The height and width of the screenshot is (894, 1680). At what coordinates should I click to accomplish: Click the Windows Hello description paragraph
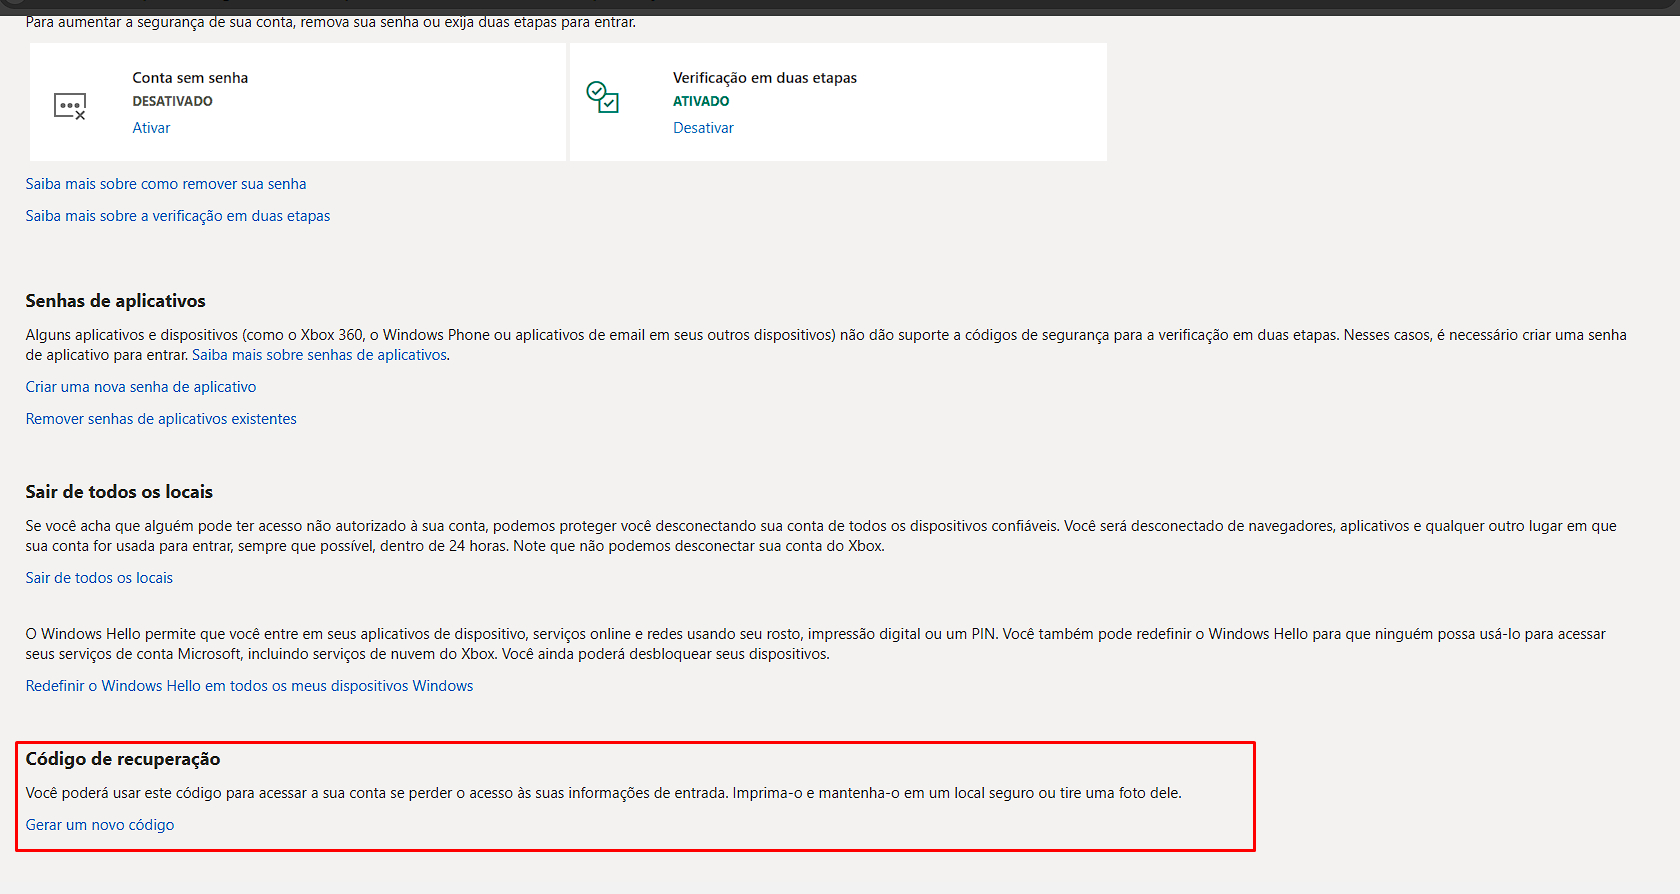tap(816, 644)
